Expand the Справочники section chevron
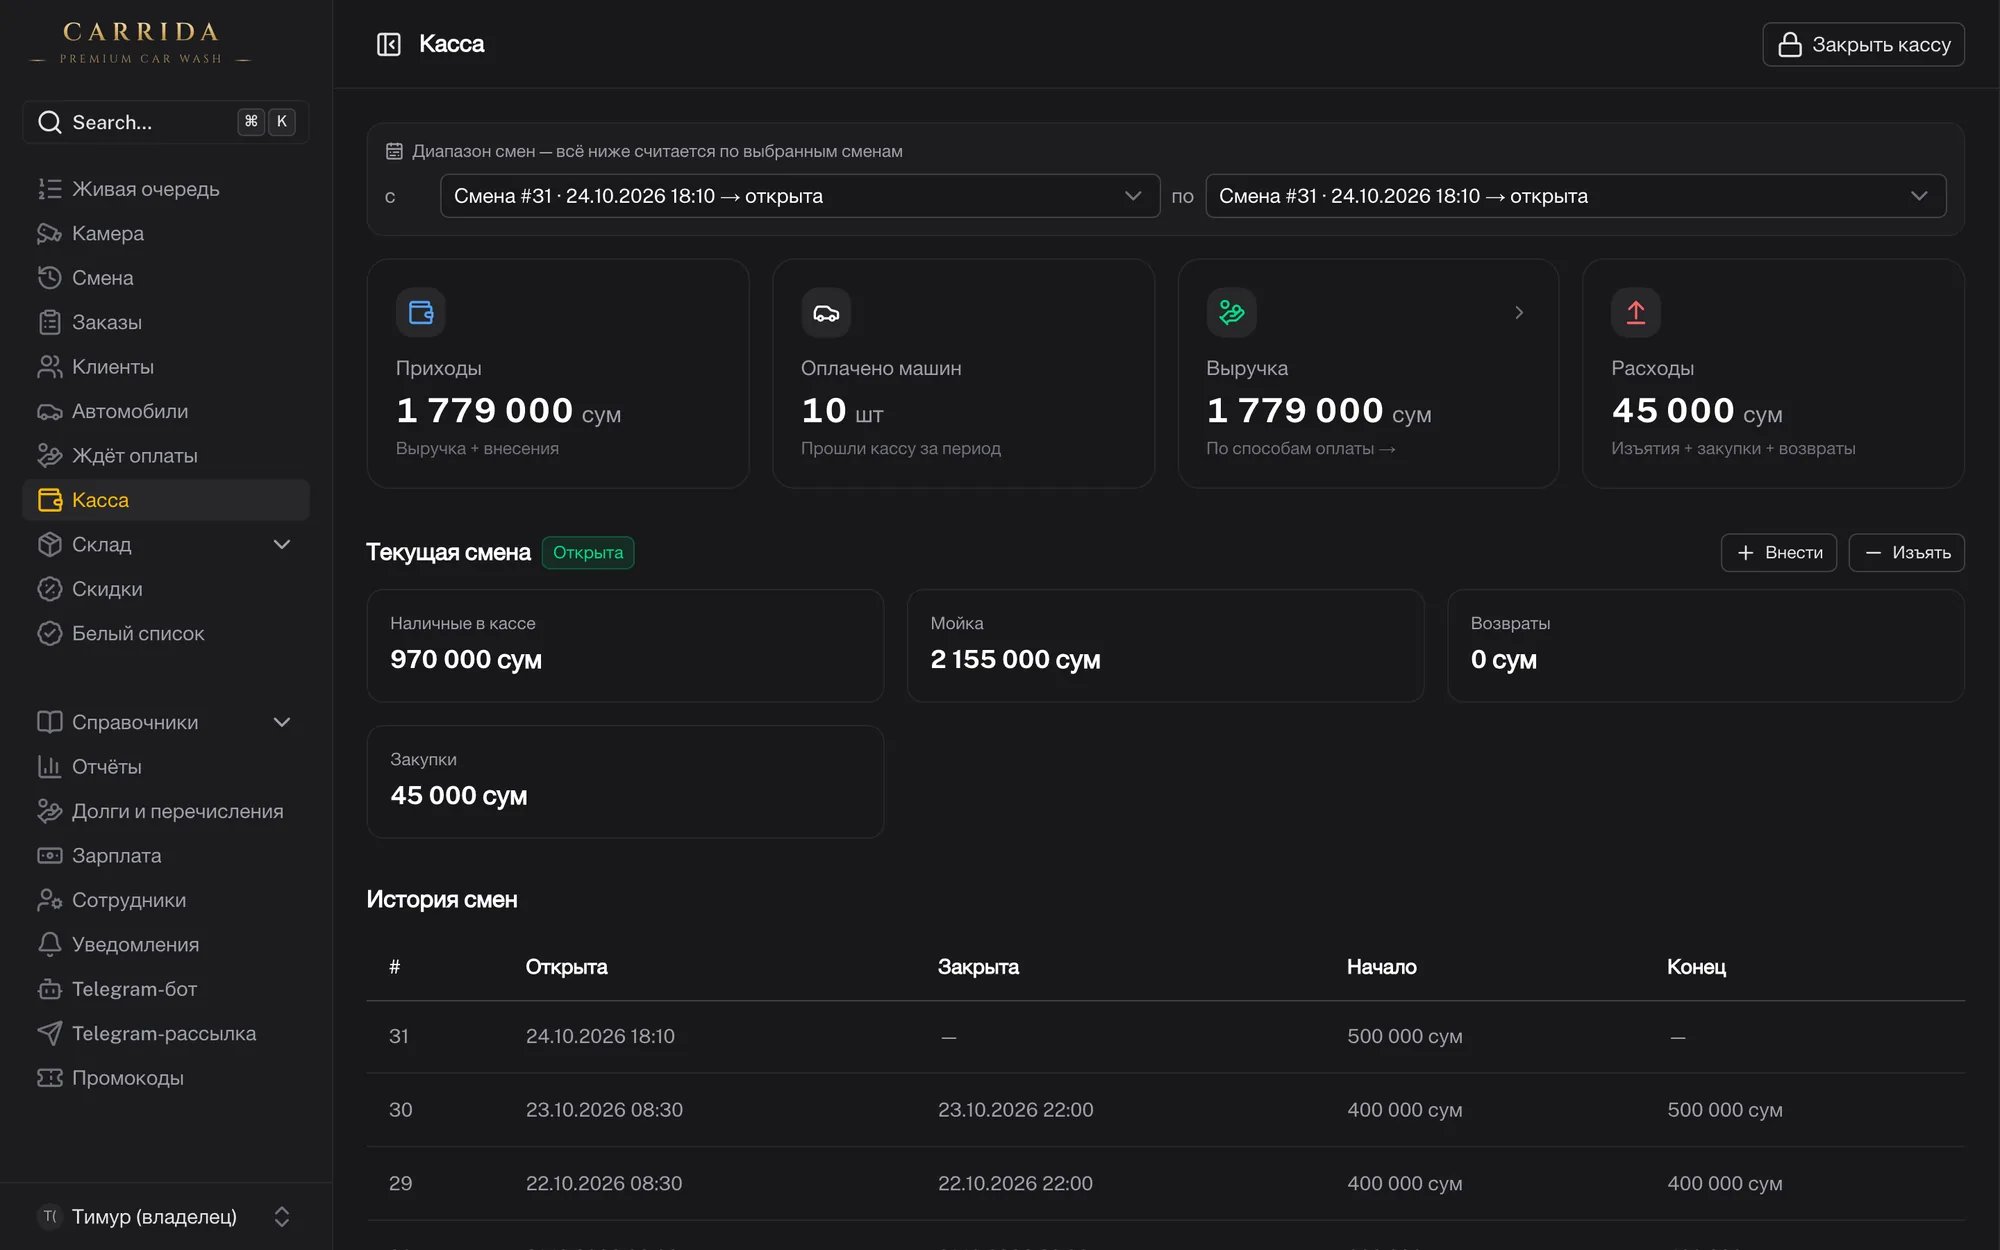Viewport: 2000px width, 1250px height. coord(282,722)
